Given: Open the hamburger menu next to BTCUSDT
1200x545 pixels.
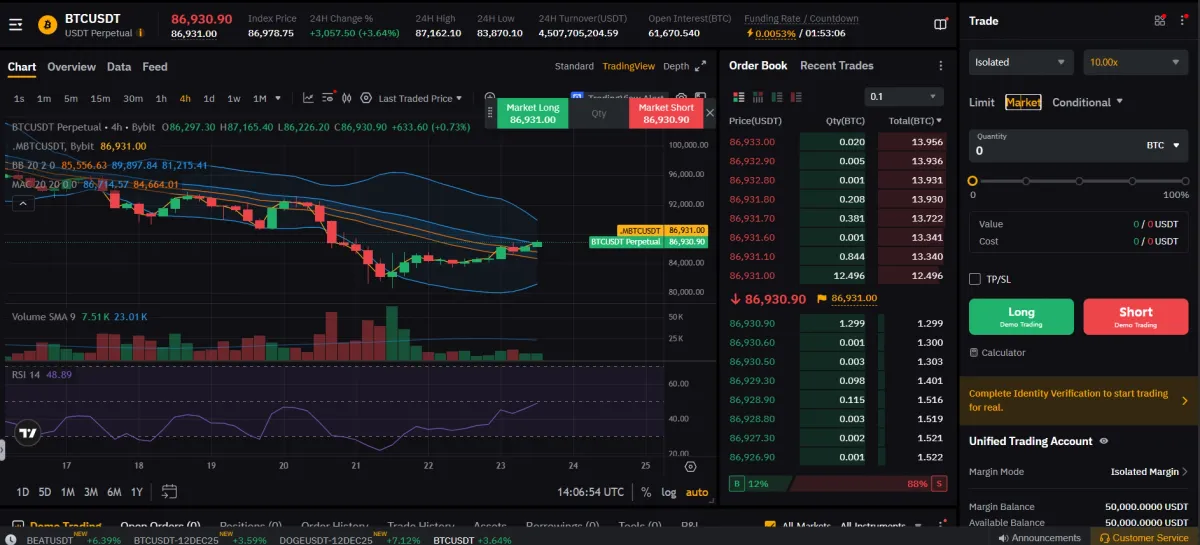Looking at the screenshot, I should click(x=15, y=25).
